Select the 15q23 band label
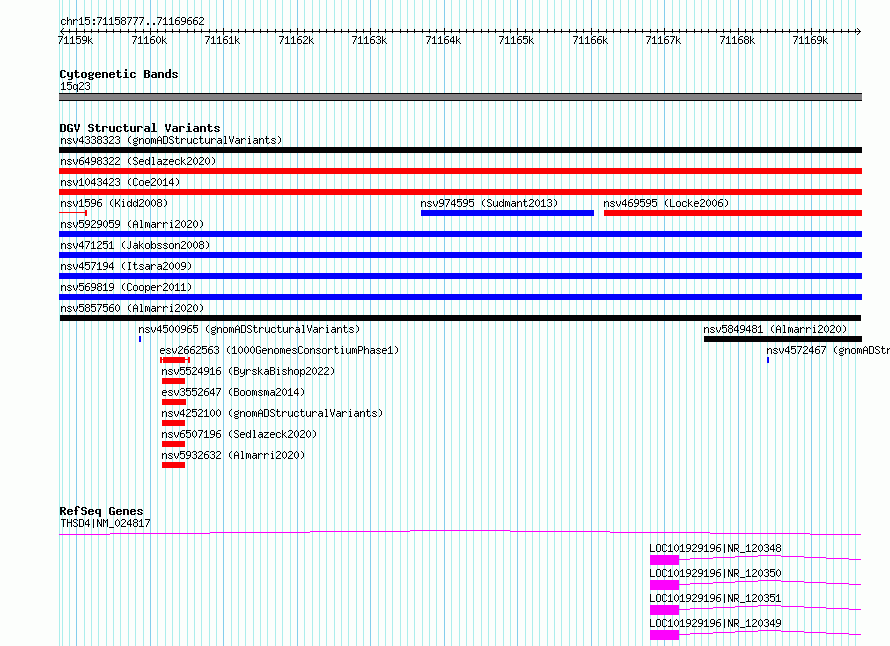Screen dimensions: 890x646 (x=75, y=86)
